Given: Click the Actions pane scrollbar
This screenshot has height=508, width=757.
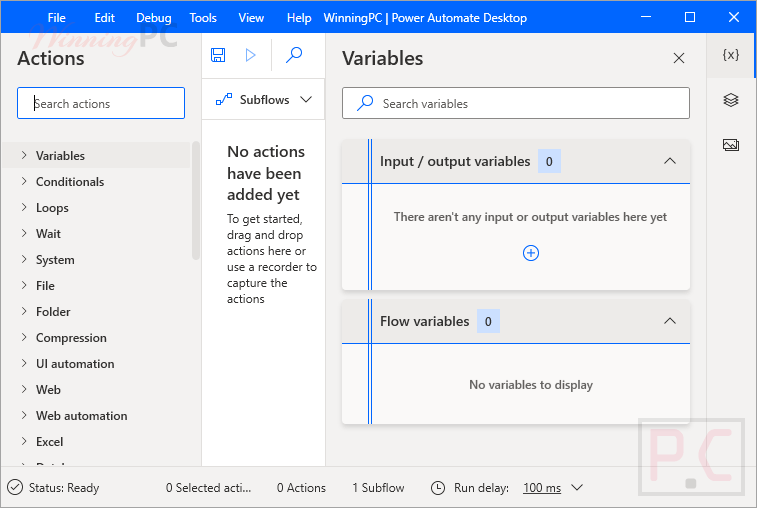Looking at the screenshot, I should point(196,200).
